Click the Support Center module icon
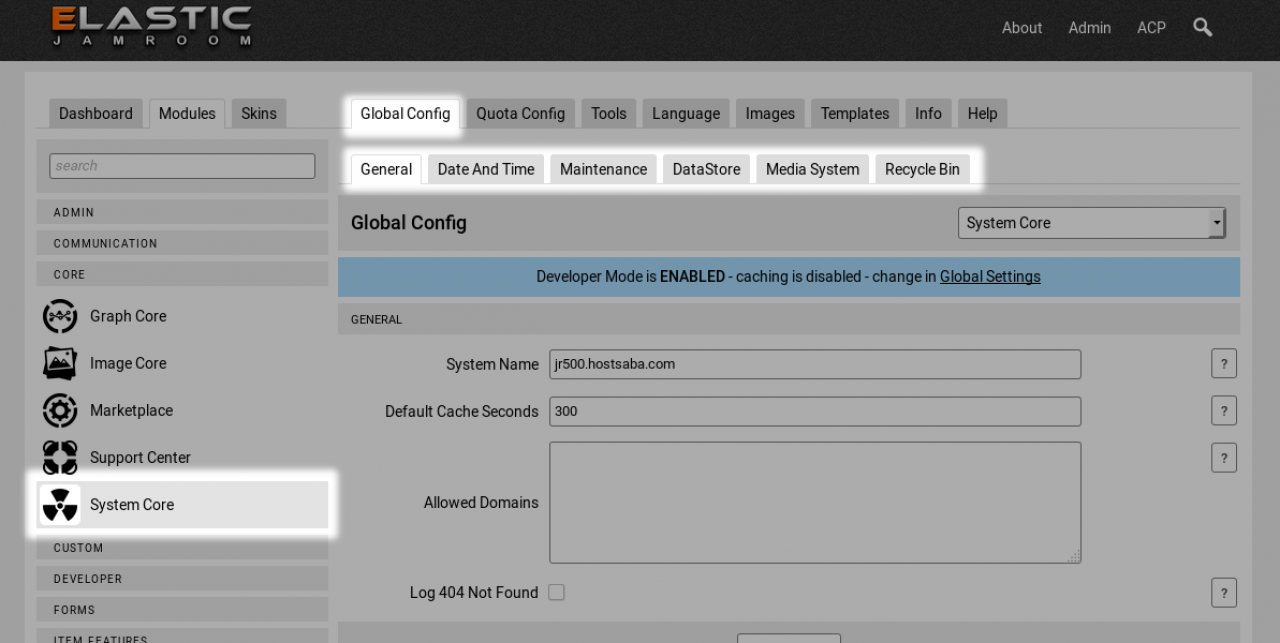Screen dimensions: 1280x643 [60, 457]
